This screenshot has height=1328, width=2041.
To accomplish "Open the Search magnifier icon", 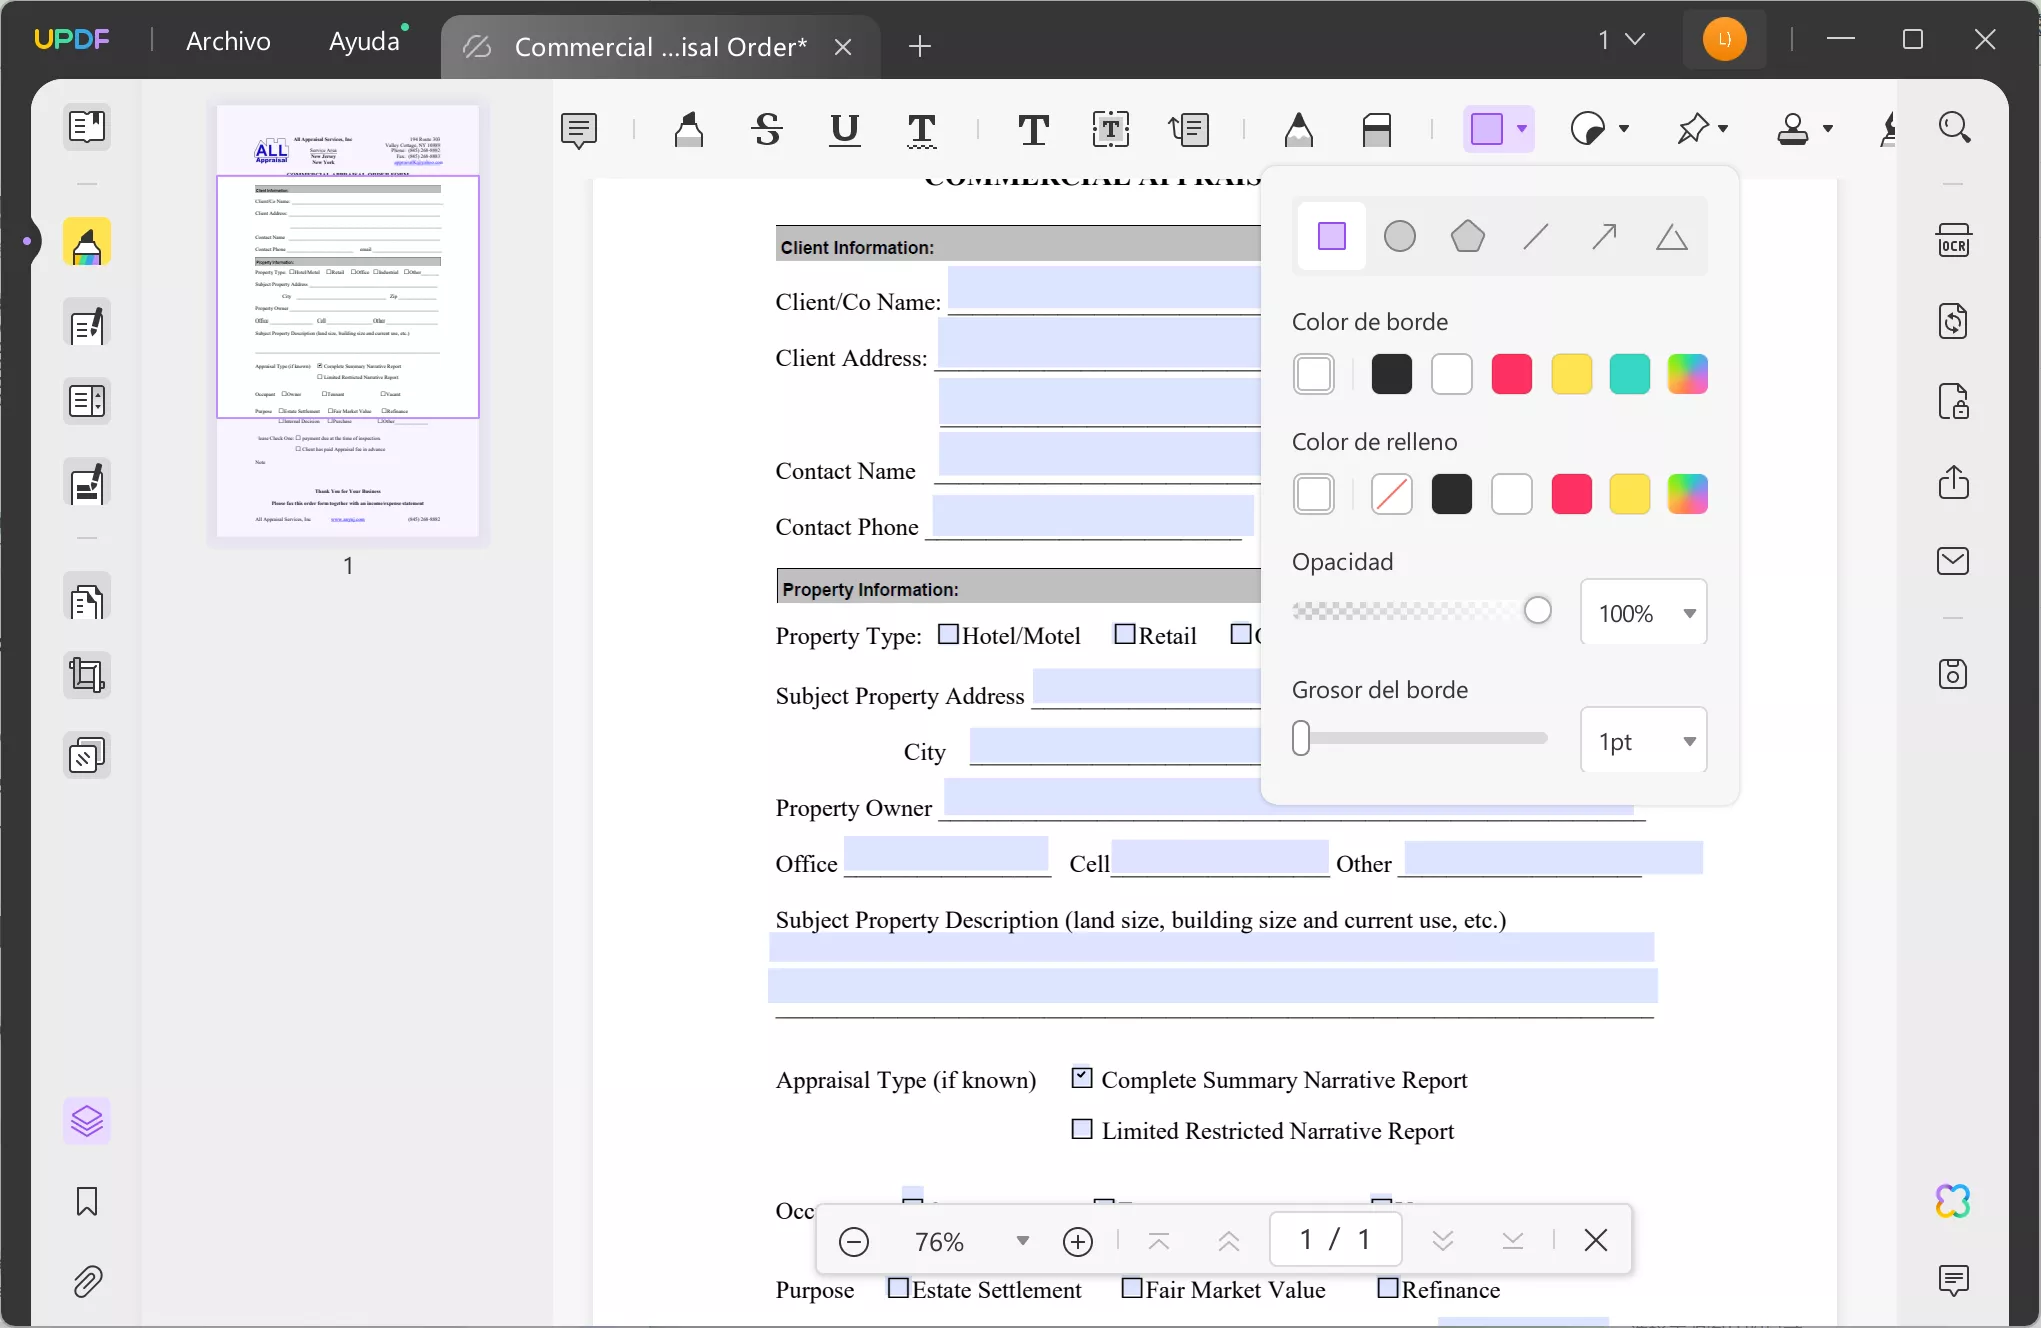I will point(1954,128).
